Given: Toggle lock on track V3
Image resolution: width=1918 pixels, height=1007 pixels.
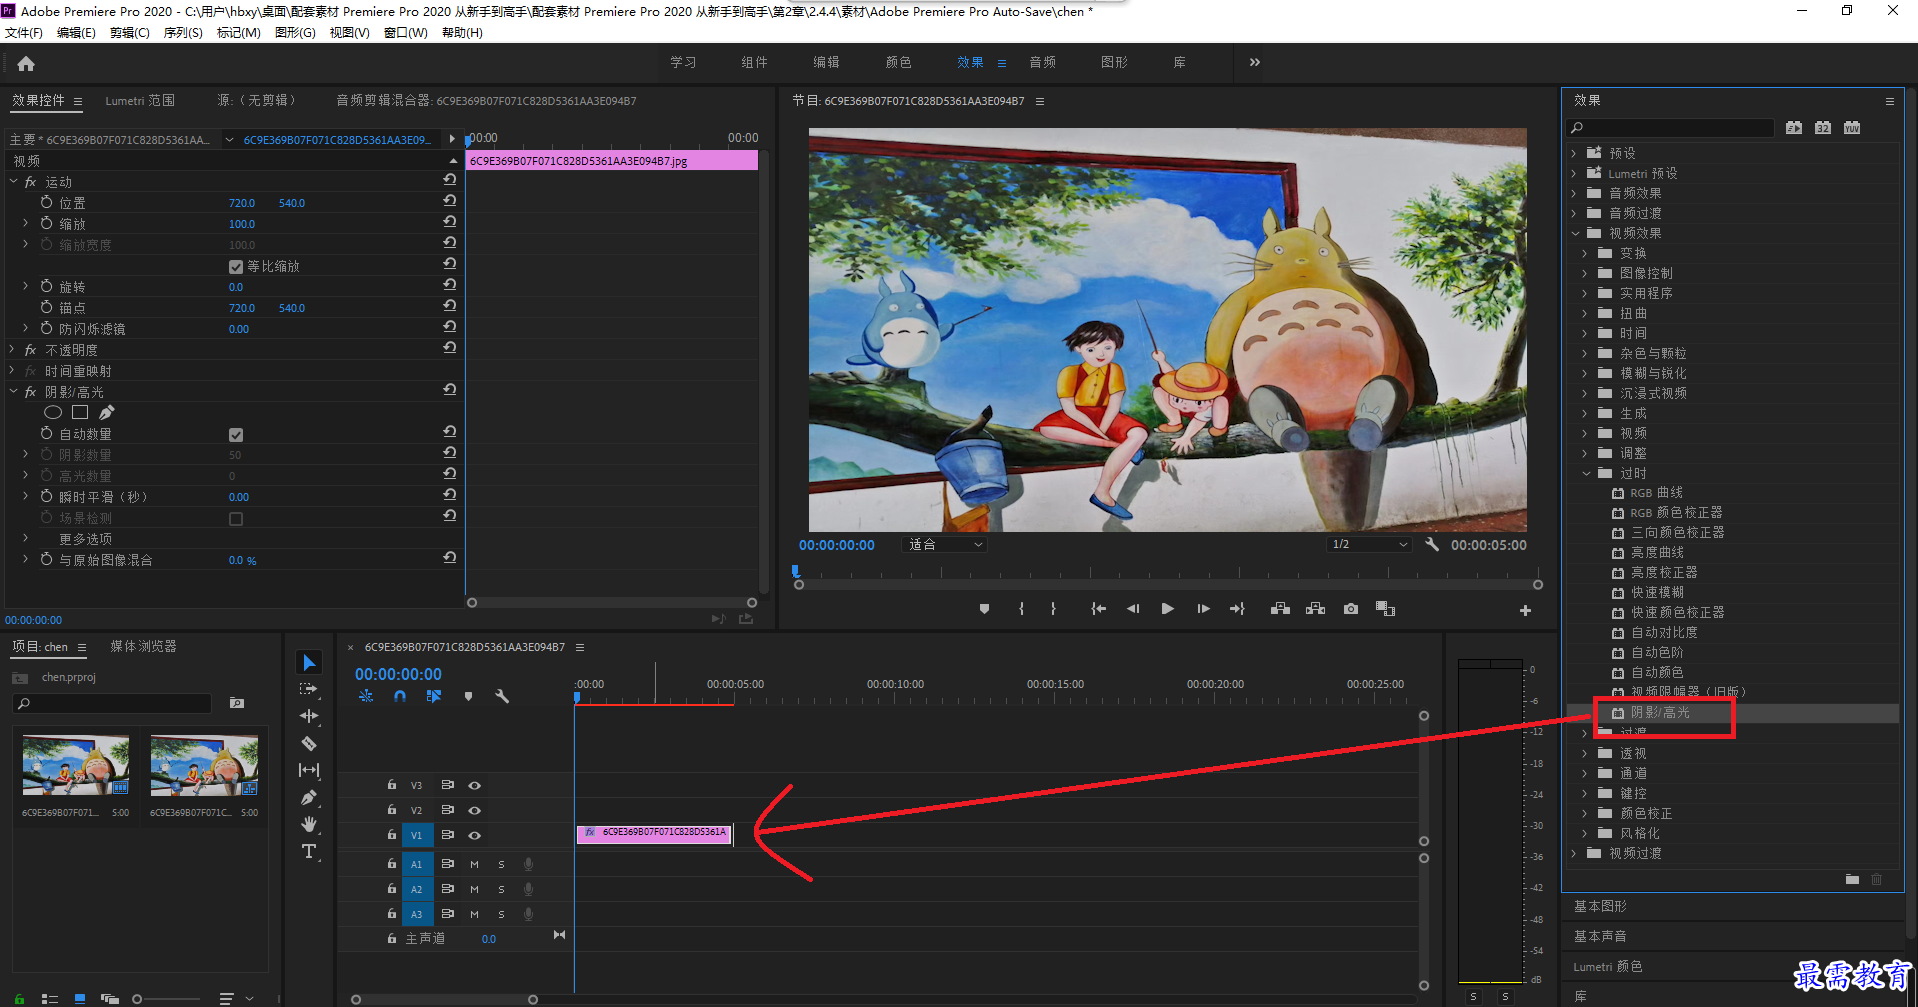Looking at the screenshot, I should [x=391, y=785].
